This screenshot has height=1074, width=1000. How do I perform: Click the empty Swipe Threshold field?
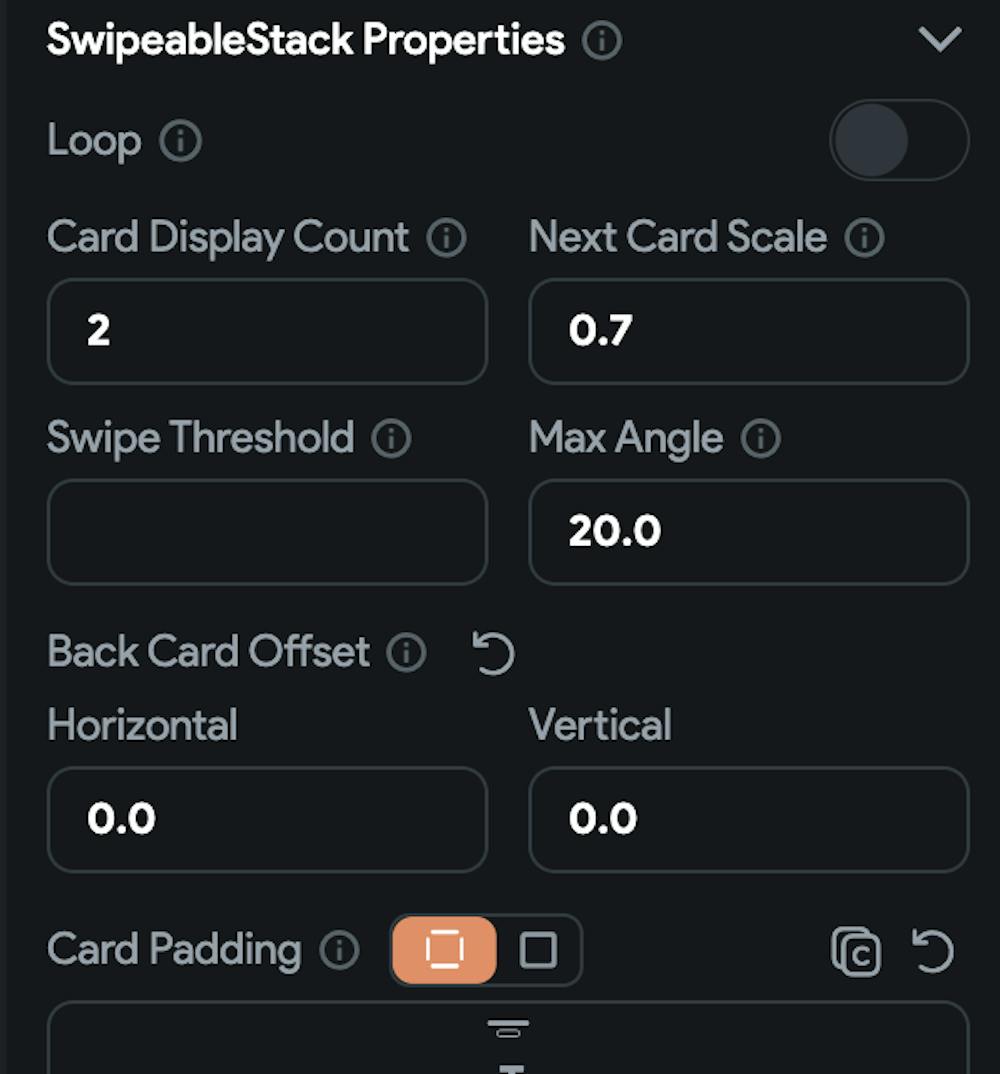click(267, 532)
